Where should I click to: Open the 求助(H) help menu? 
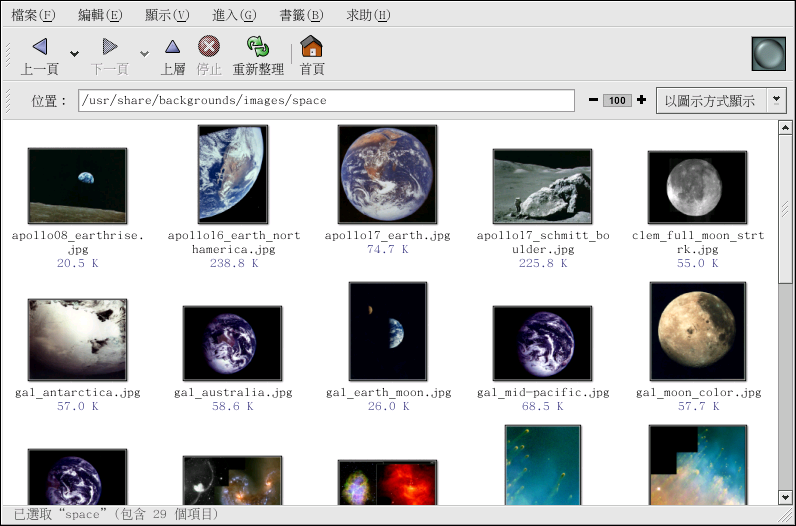(x=368, y=15)
